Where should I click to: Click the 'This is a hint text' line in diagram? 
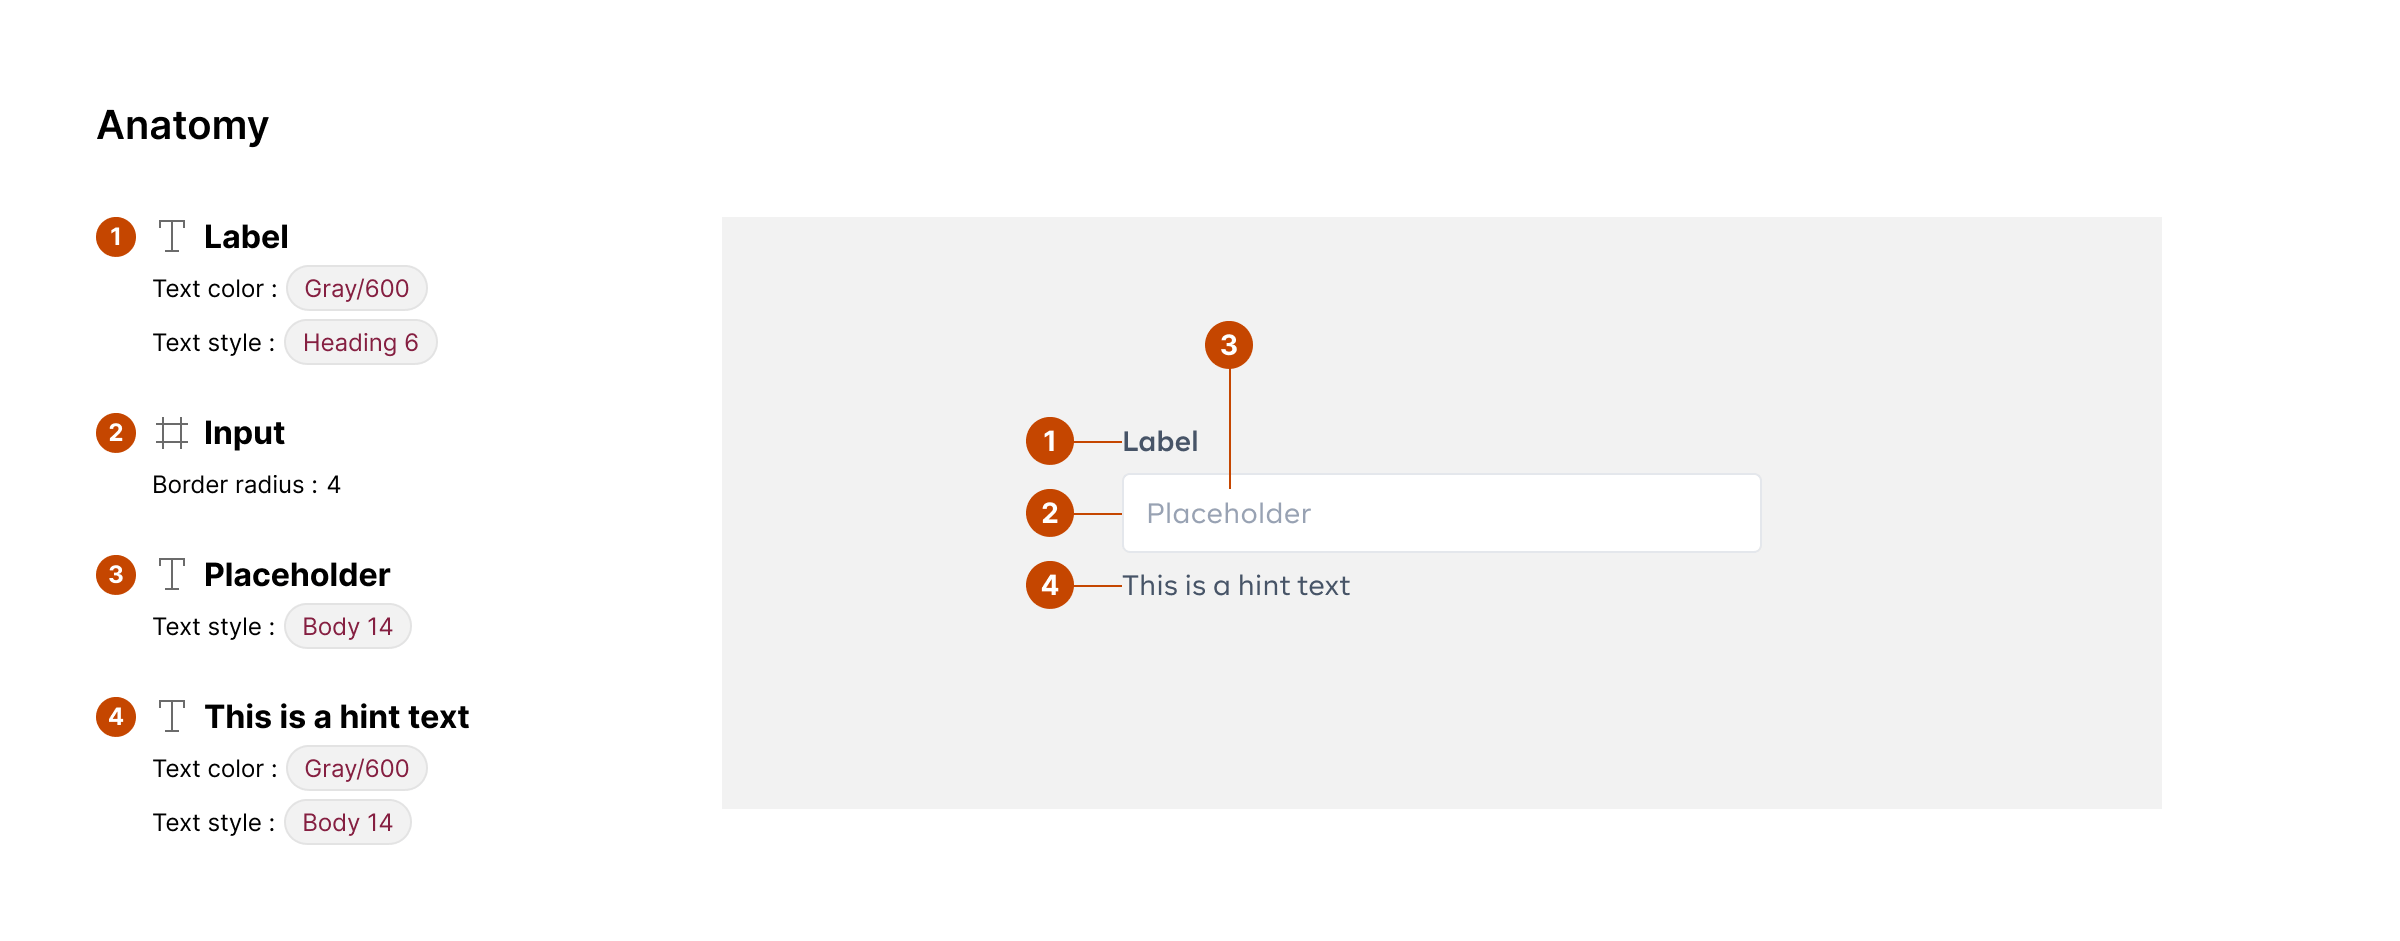click(x=1236, y=585)
